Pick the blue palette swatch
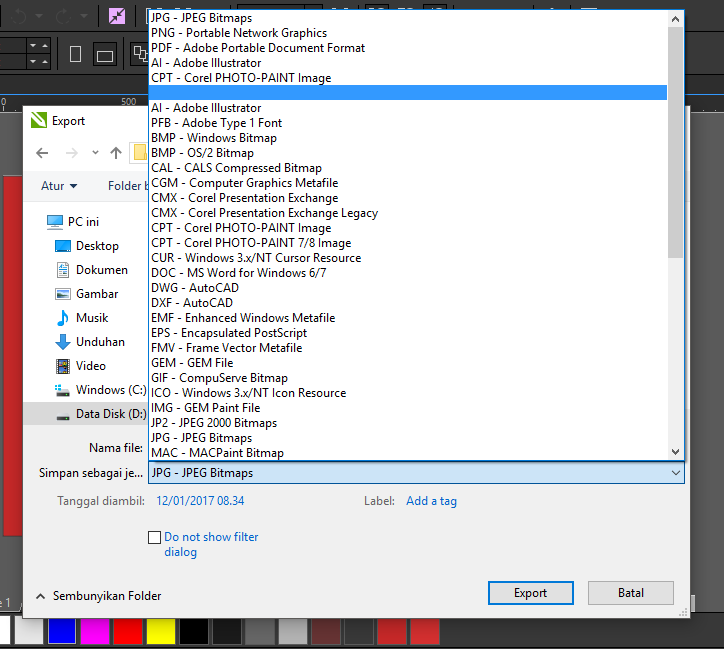724x649 pixels. [x=62, y=632]
